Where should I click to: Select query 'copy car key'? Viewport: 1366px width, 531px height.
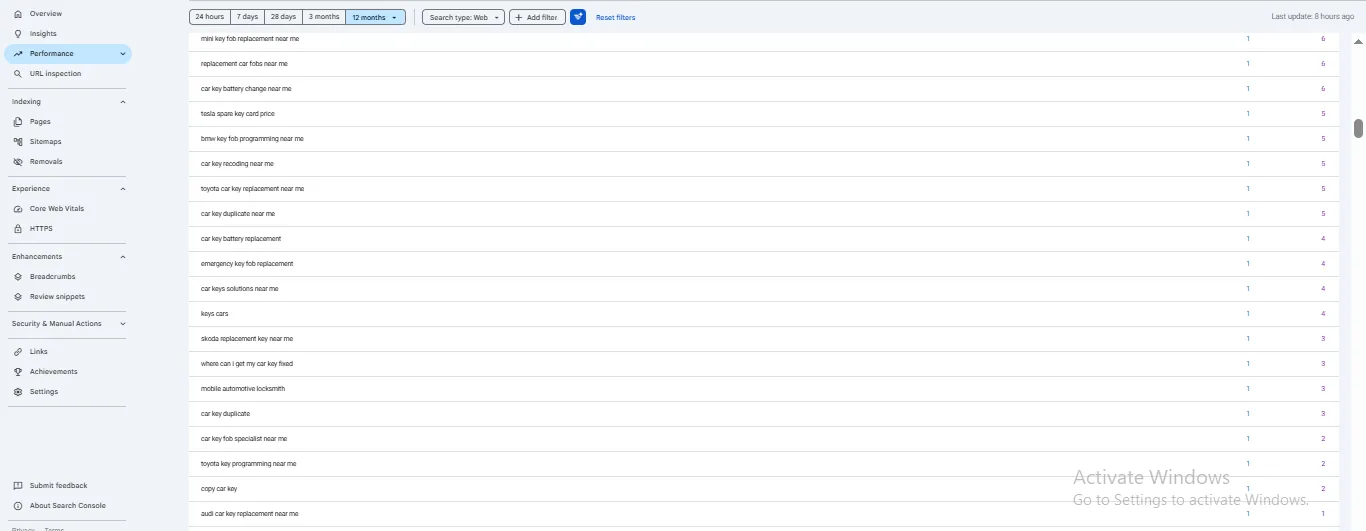coord(219,489)
